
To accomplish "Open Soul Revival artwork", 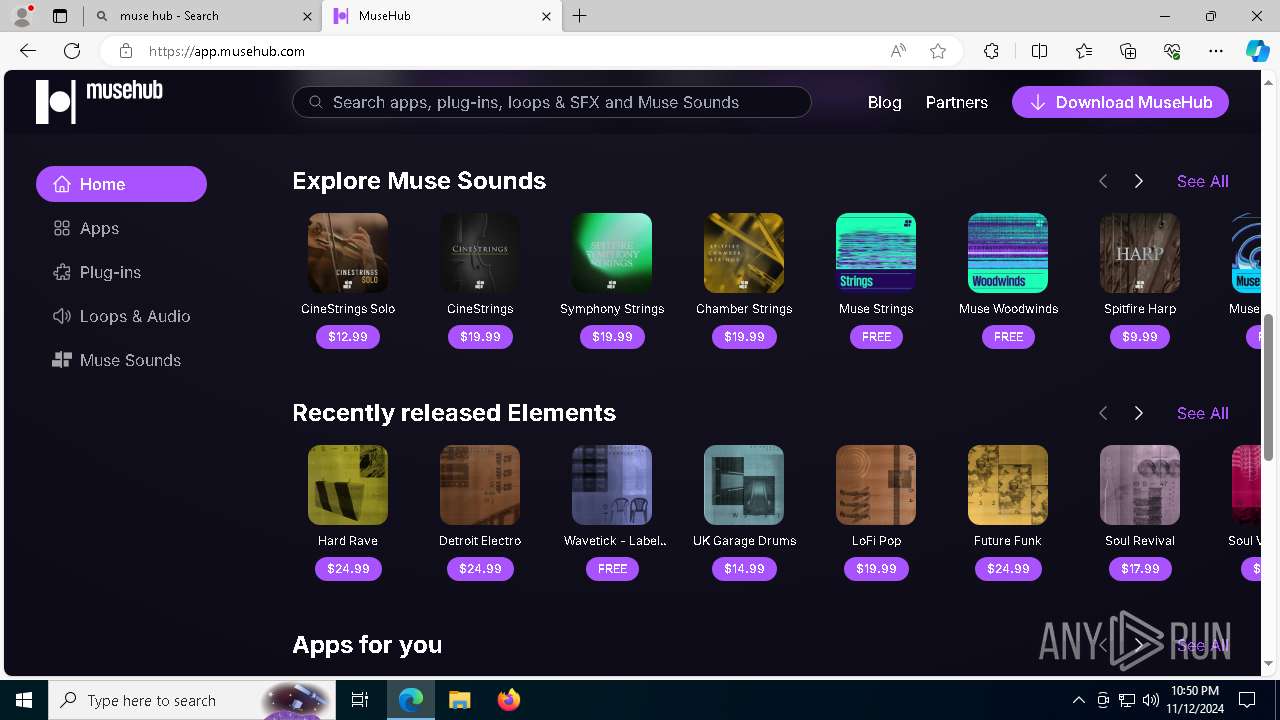I will [x=1140, y=485].
